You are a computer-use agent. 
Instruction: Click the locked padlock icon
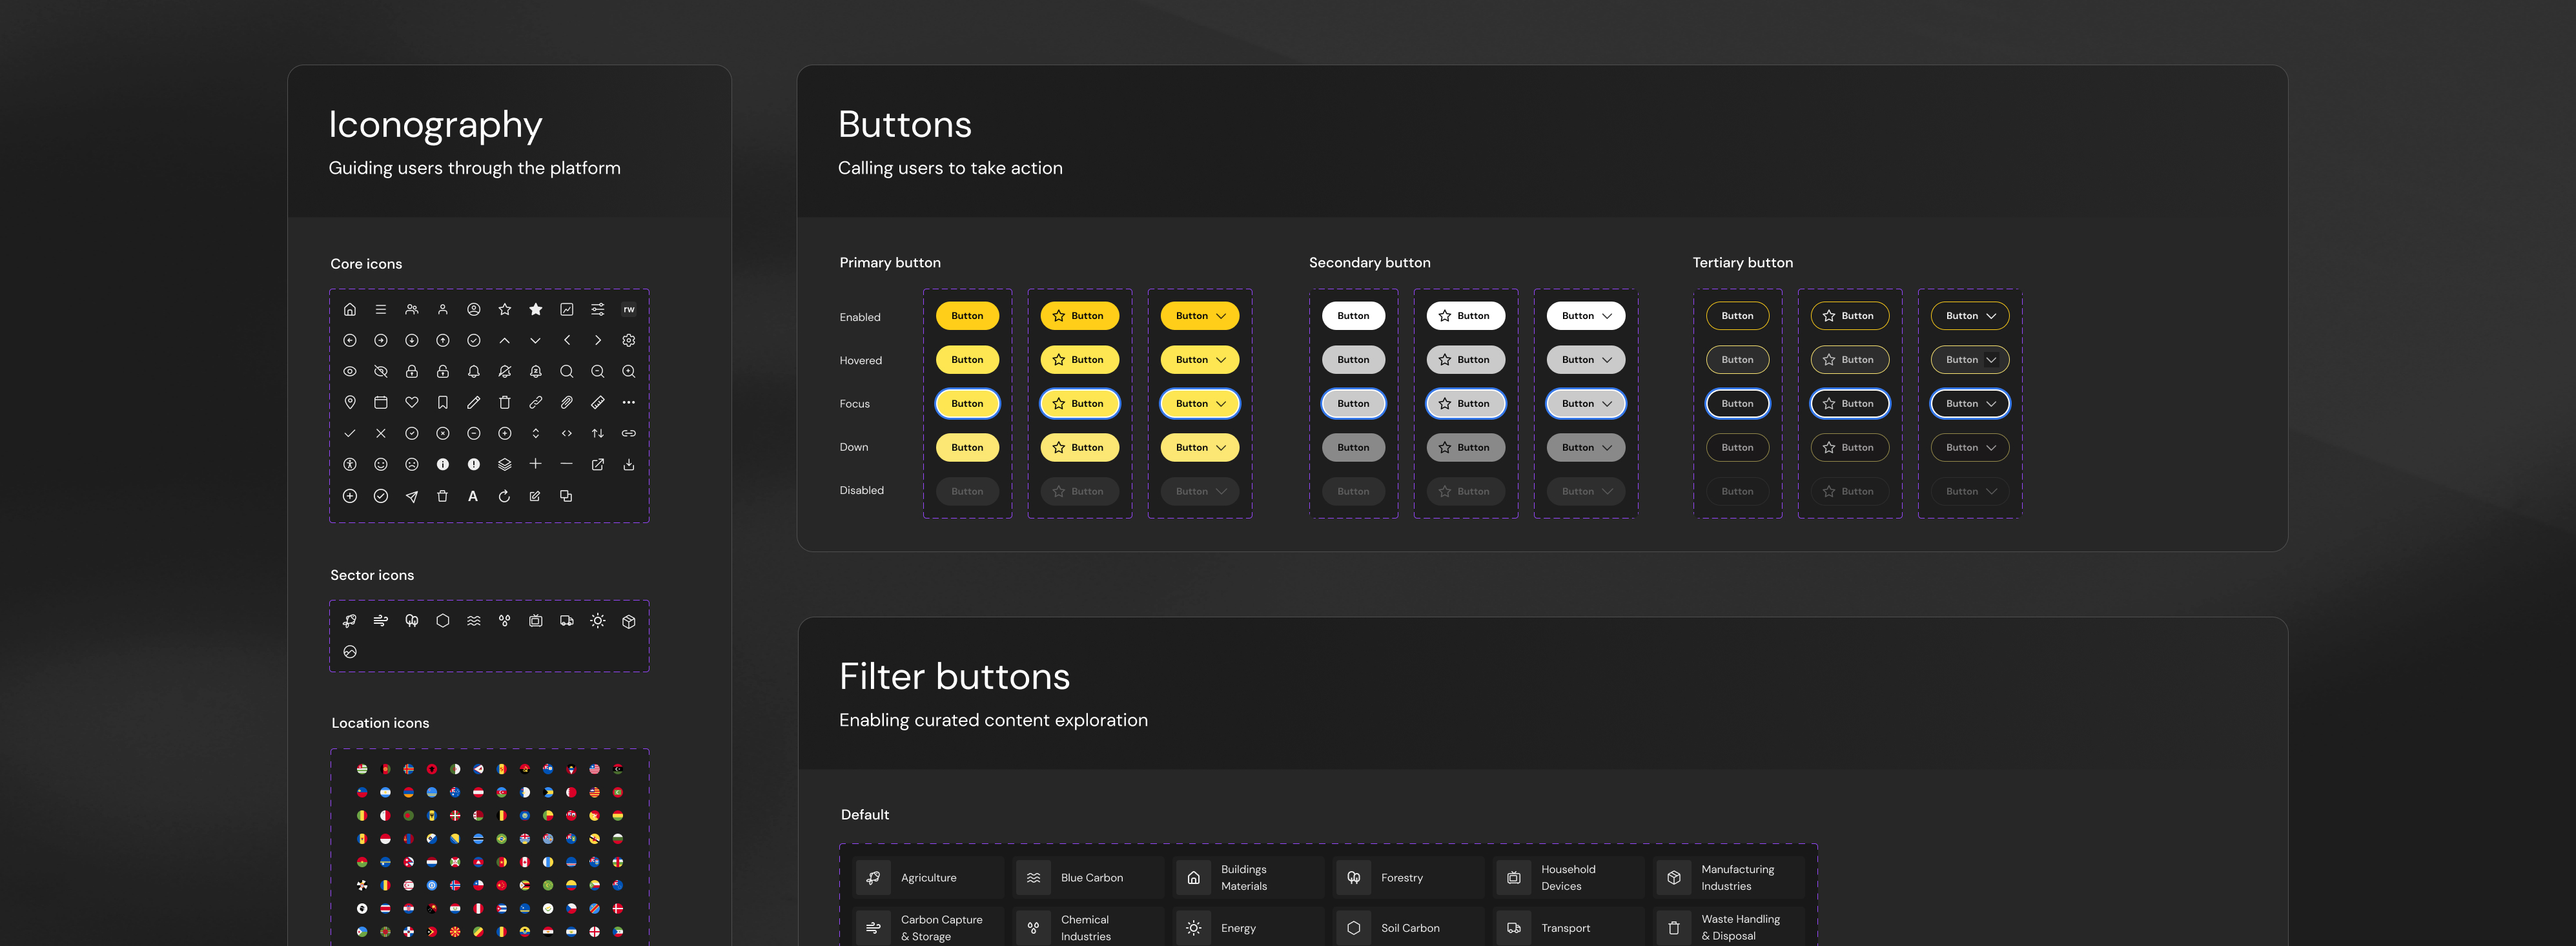412,372
